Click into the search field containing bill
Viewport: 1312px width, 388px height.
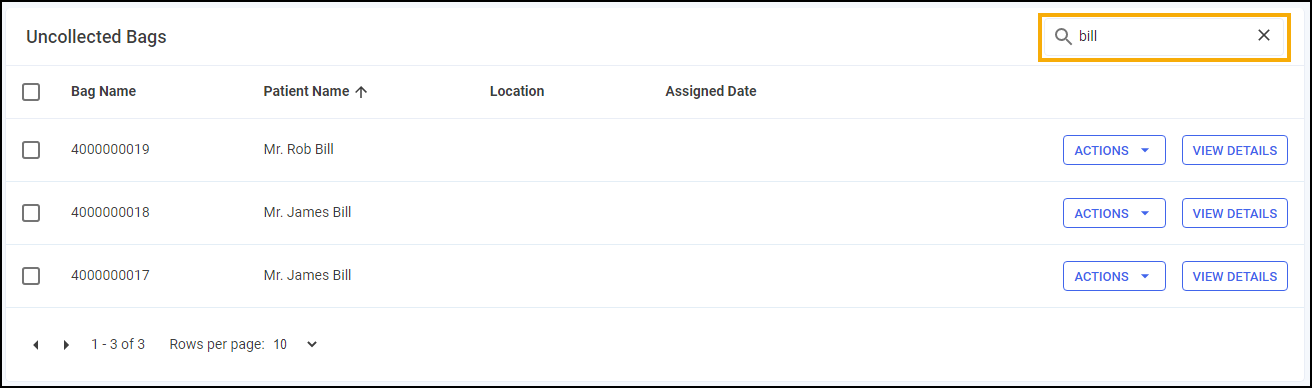coord(1162,36)
